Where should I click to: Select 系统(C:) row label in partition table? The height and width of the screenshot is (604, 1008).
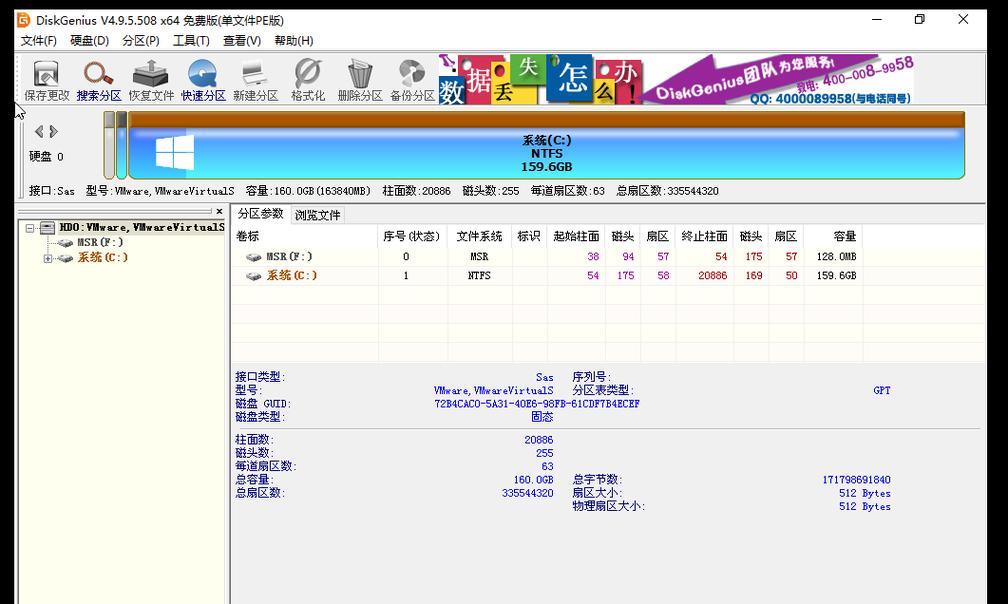[292, 276]
